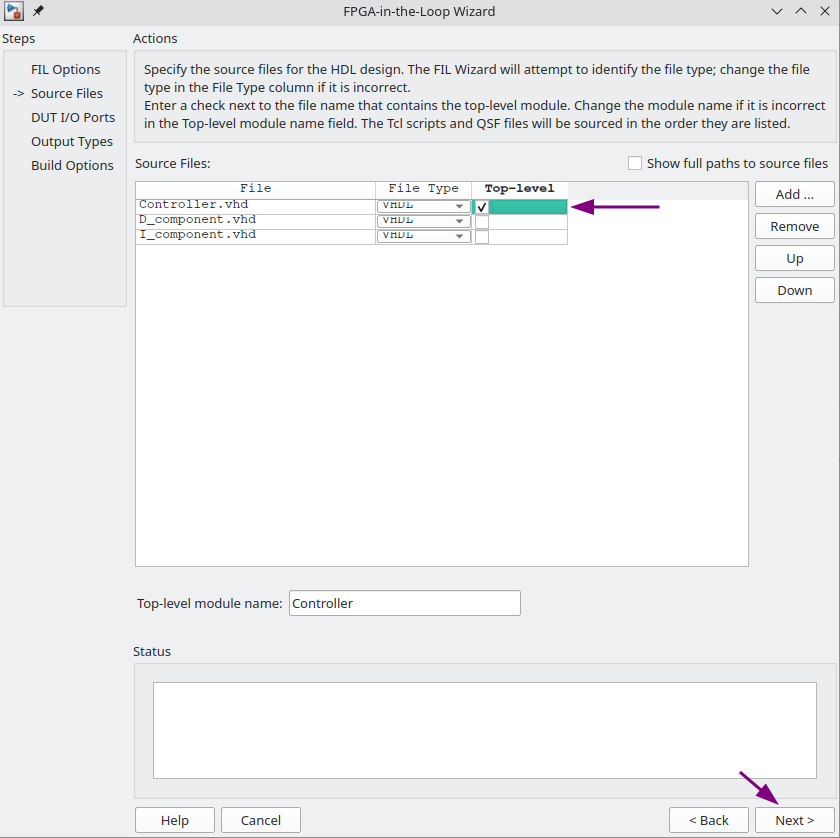Click the File column header
Screen dimensions: 840x838
point(256,189)
